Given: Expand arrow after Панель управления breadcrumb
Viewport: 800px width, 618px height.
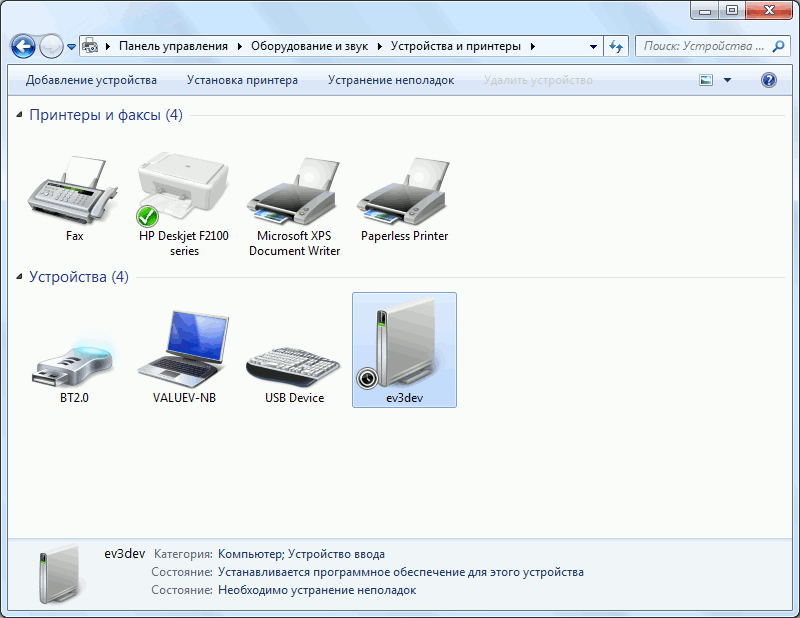Looking at the screenshot, I should 239,46.
